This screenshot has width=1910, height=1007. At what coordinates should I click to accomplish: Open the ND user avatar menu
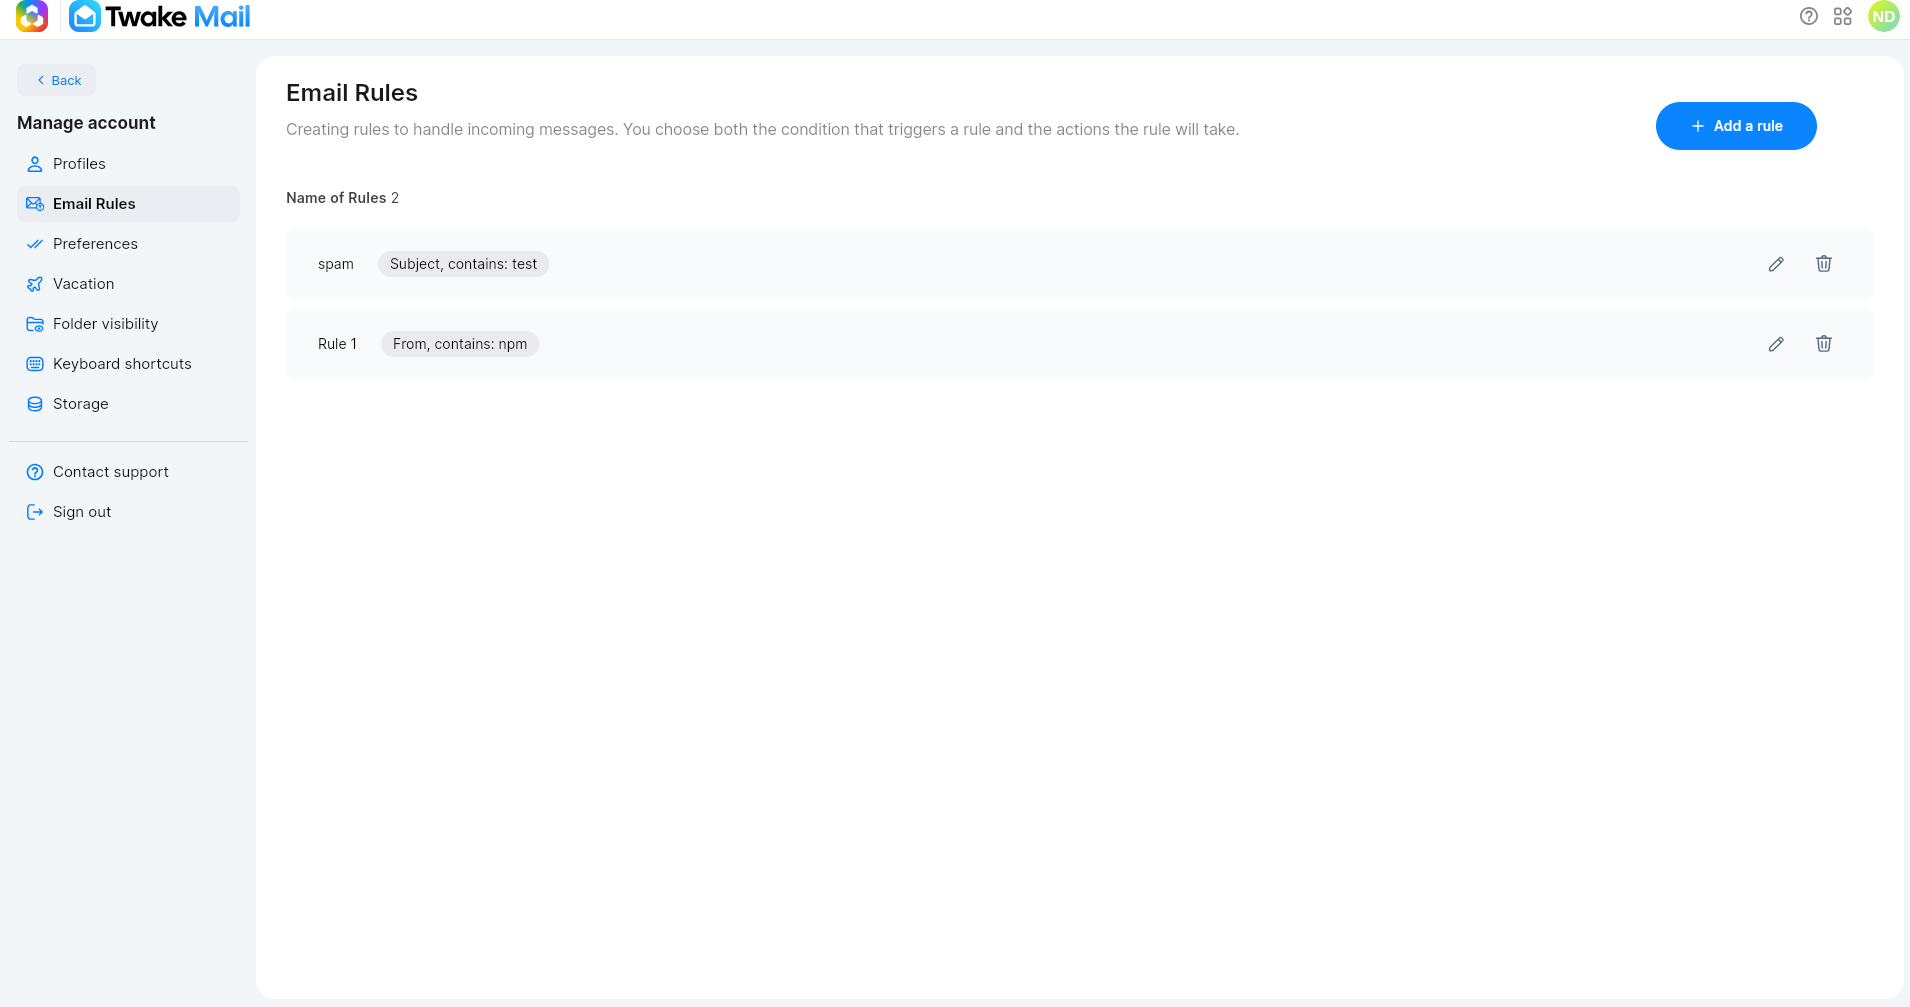1883,16
